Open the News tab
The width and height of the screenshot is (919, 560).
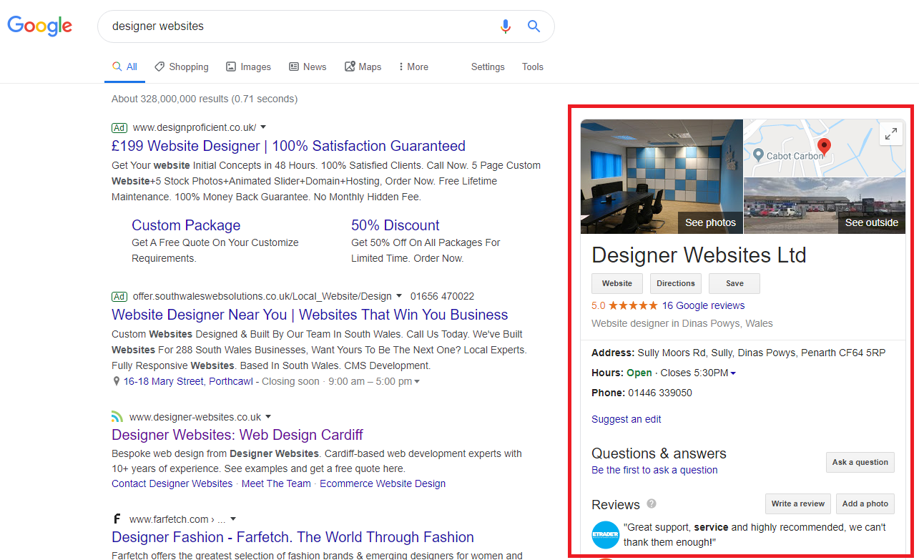[308, 67]
